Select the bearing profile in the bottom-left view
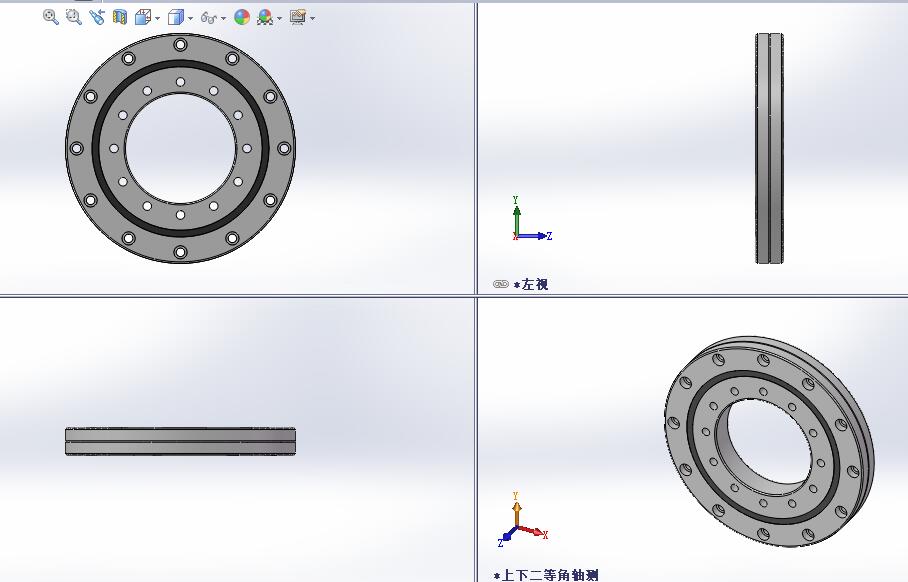908x582 pixels. pyautogui.click(x=181, y=441)
